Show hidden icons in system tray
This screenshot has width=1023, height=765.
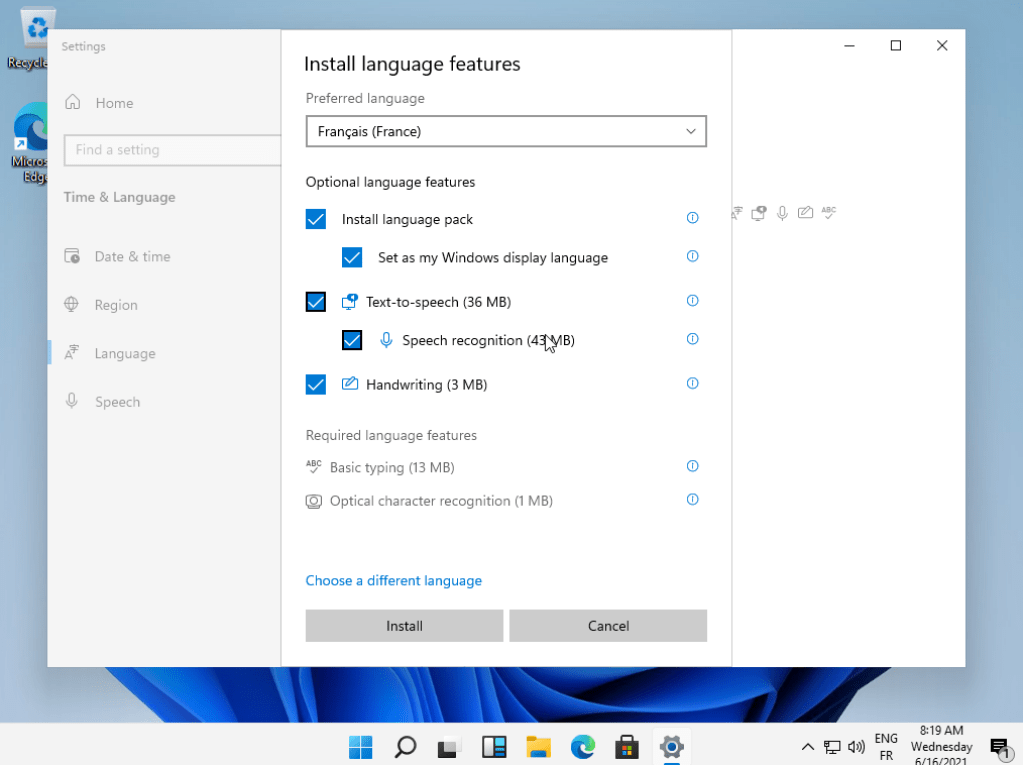(x=808, y=747)
